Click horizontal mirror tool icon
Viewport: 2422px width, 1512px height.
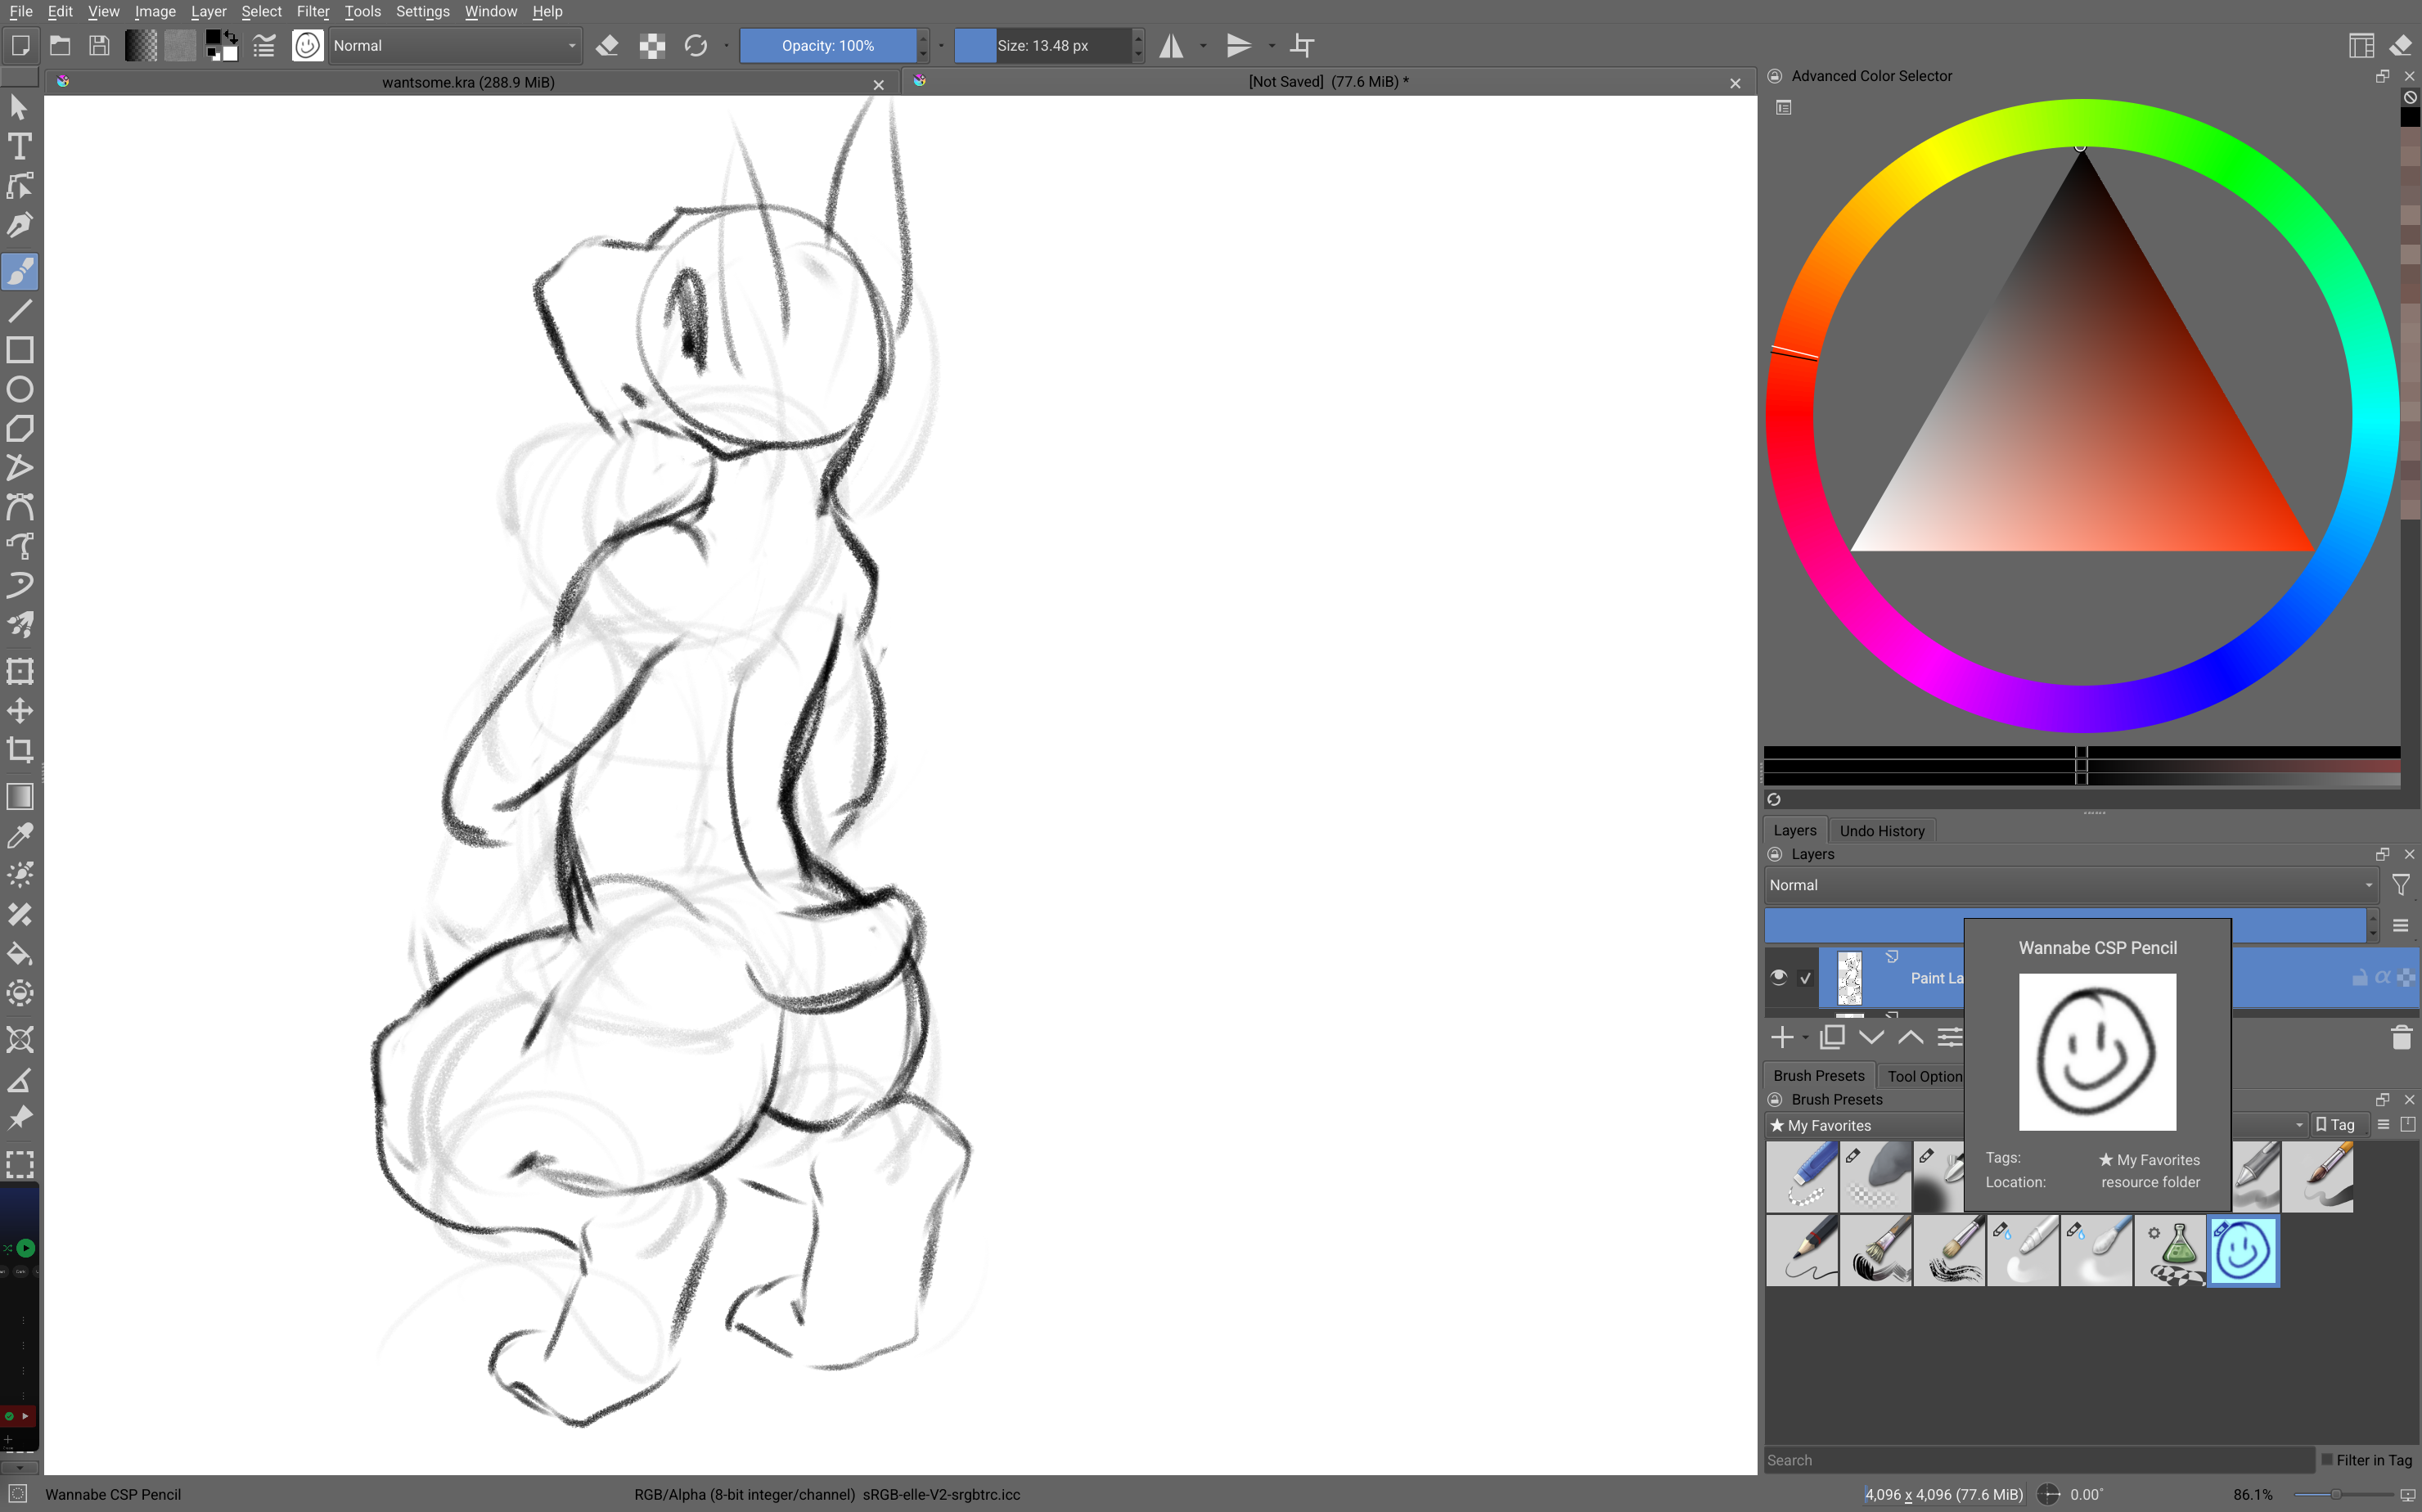point(1171,46)
